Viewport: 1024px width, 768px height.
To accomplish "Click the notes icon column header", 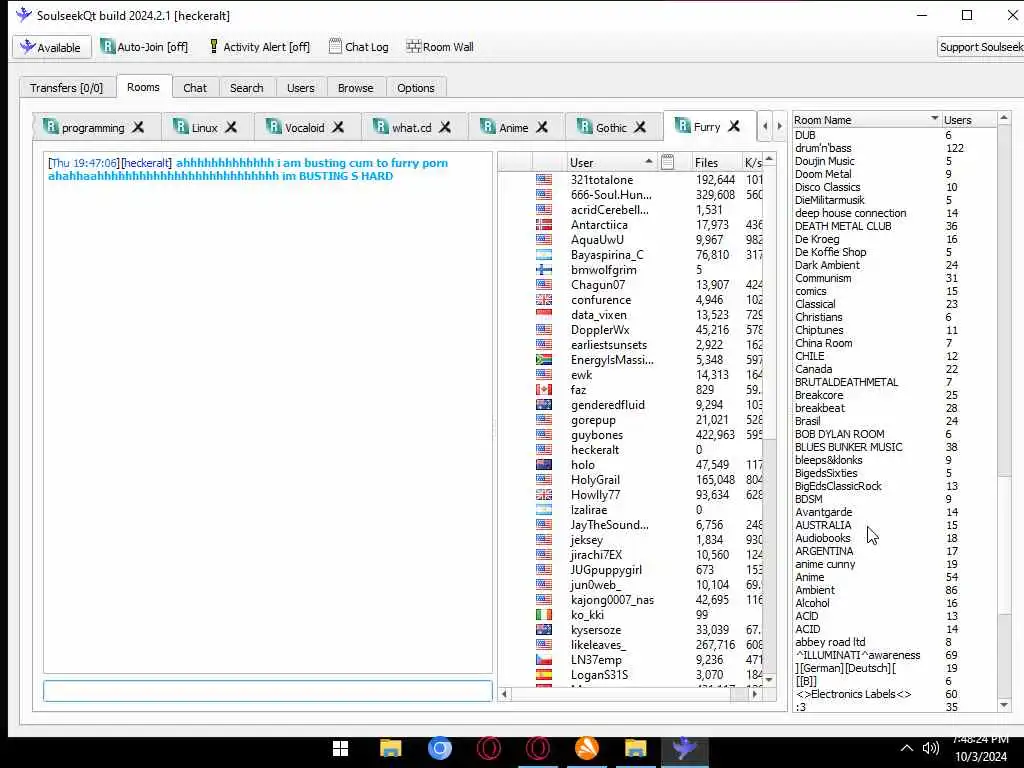I will click(667, 162).
